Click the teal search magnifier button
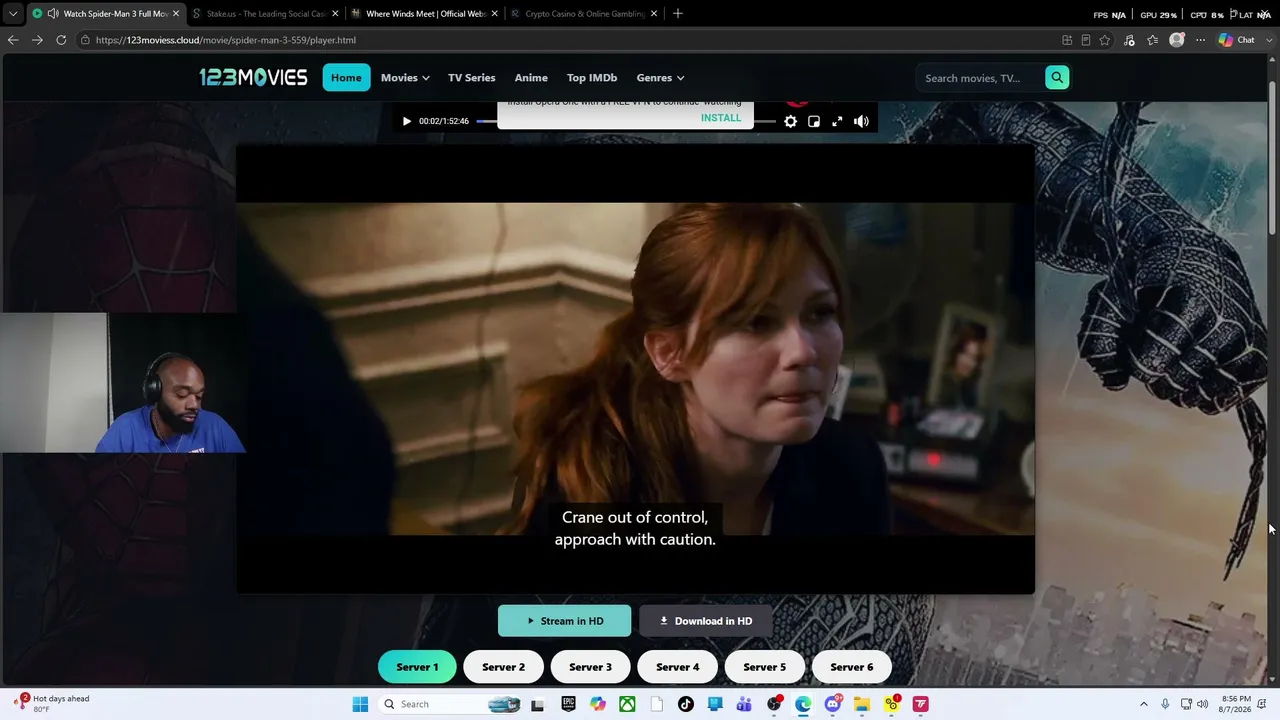This screenshot has width=1280, height=720. coord(1057,78)
